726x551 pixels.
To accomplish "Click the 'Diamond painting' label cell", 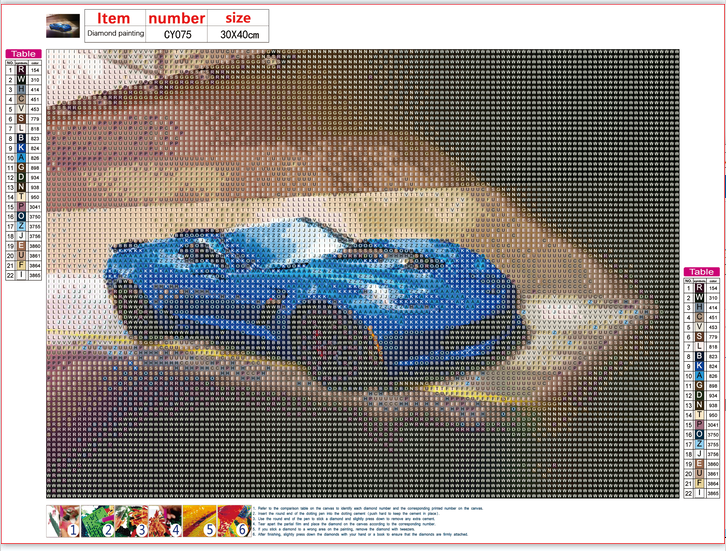I will 114,34.
